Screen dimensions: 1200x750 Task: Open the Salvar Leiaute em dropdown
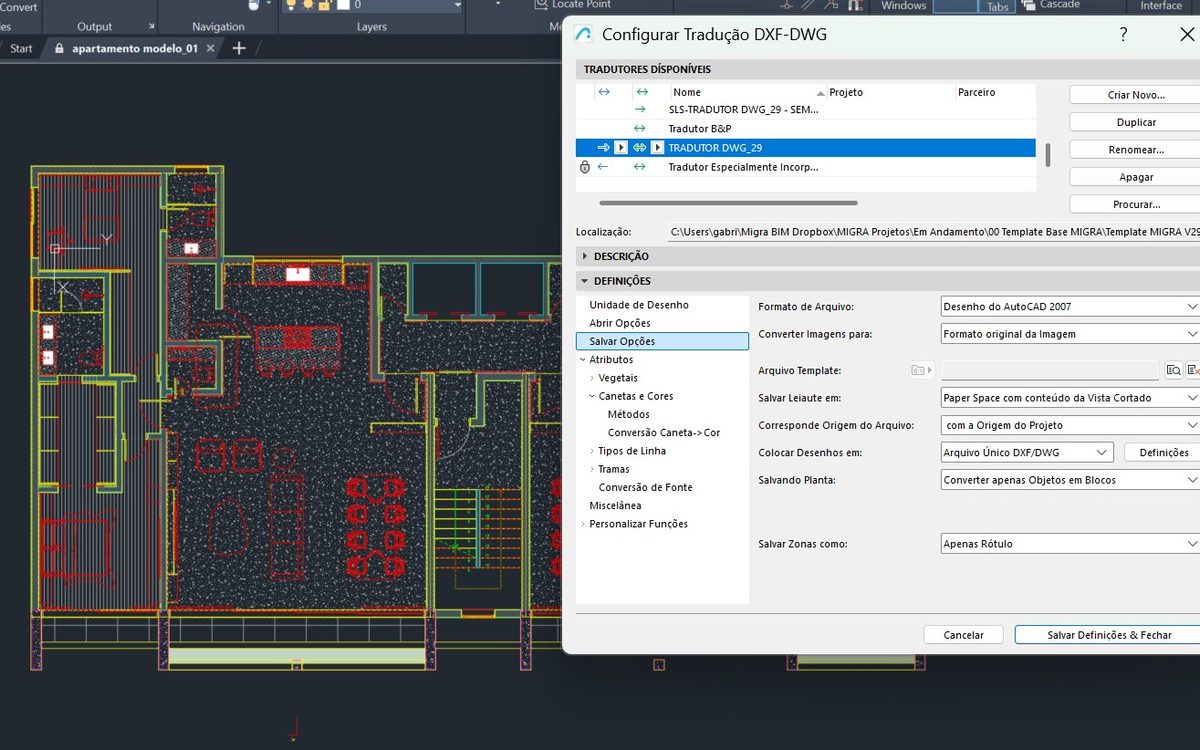(1070, 398)
